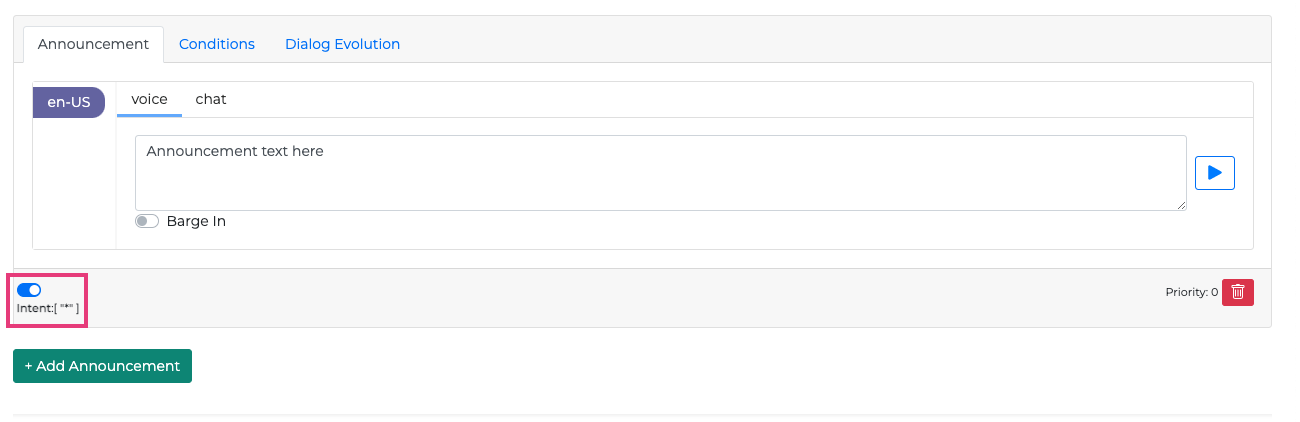The image size is (1300, 422).
Task: Focus the announcement text area
Action: 660,173
